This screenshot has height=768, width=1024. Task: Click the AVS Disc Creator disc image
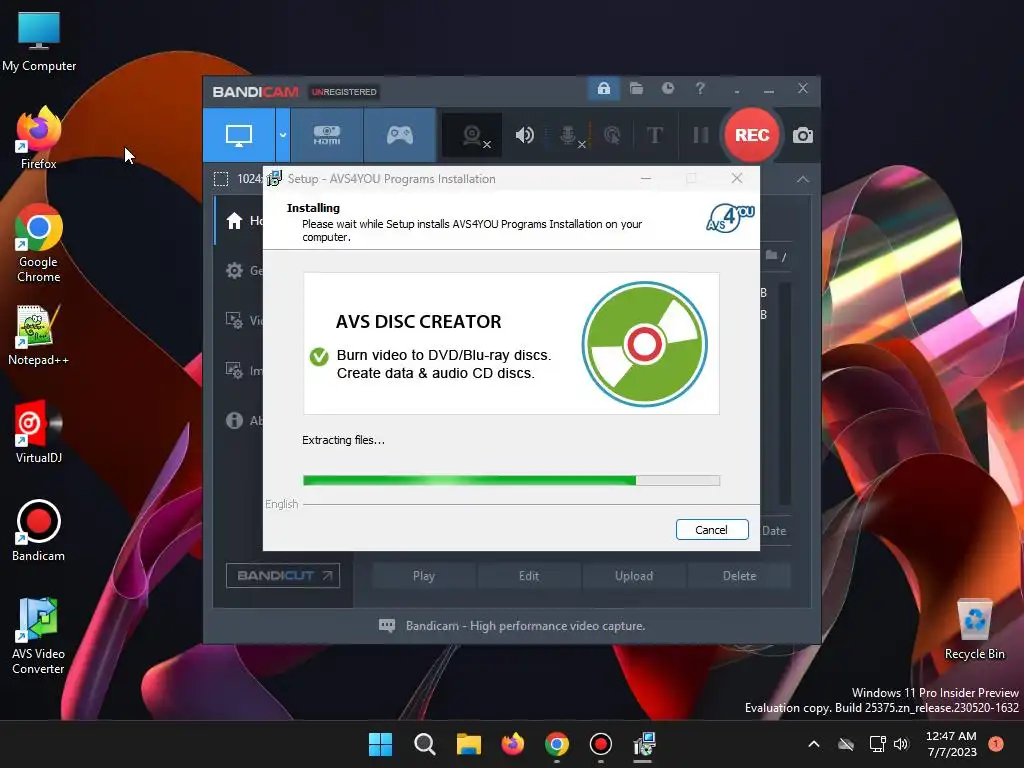(644, 344)
